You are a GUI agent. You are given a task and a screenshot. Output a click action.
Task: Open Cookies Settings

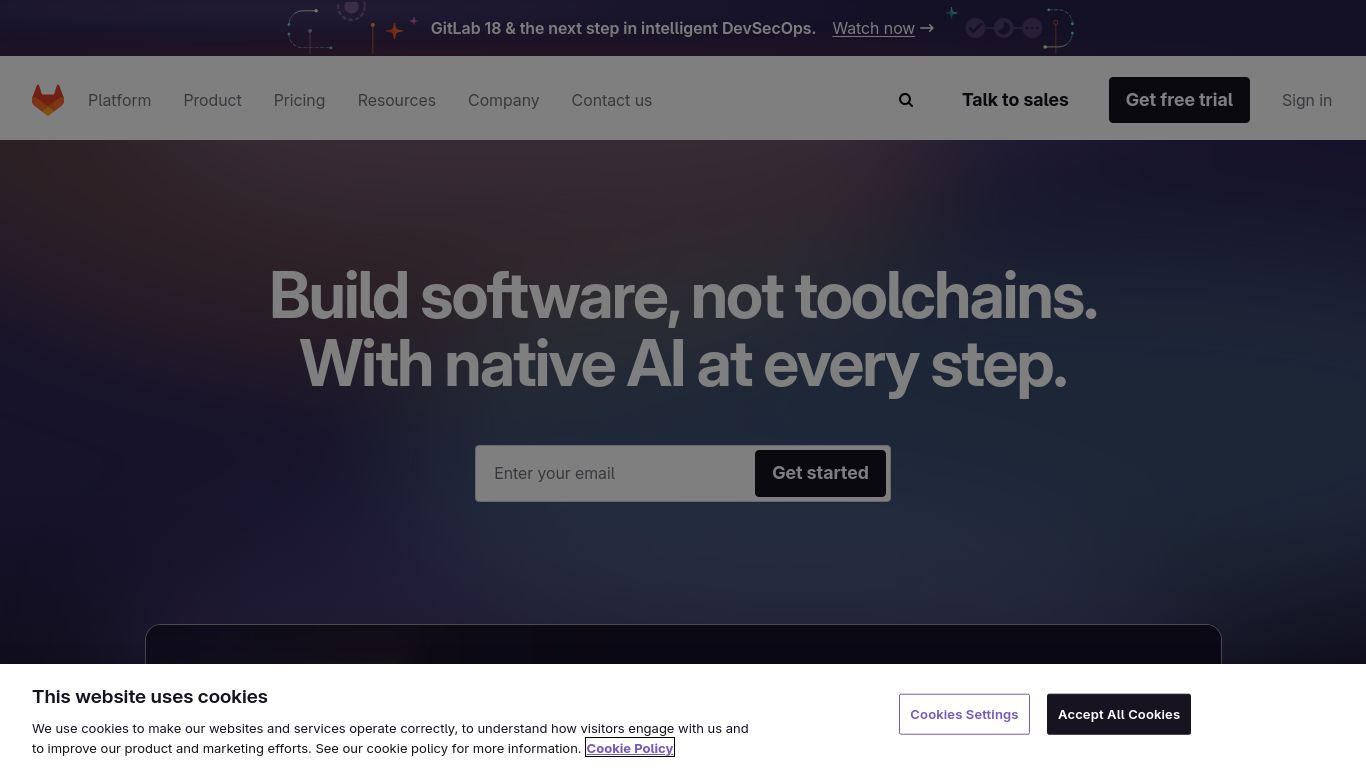tap(964, 714)
